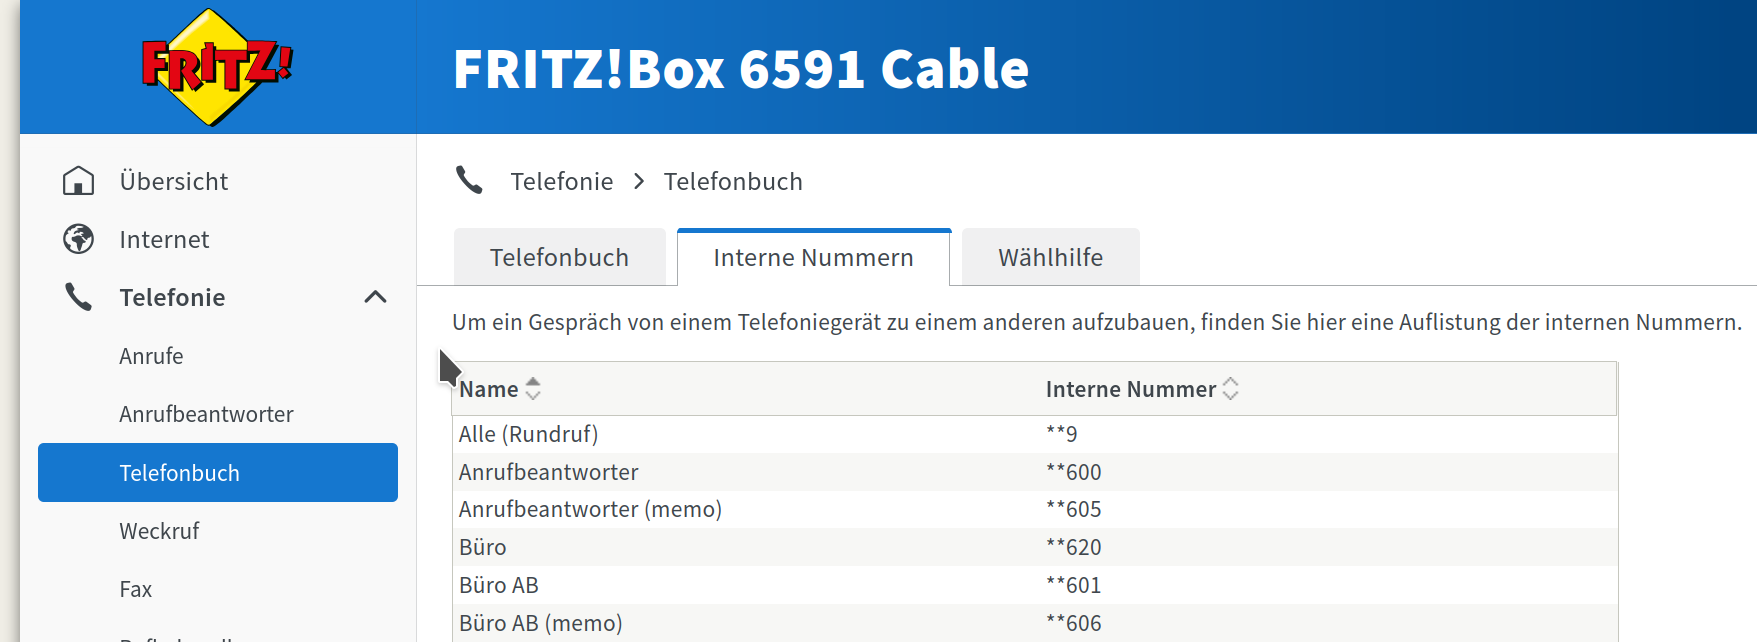Click the Übersicht house icon
1757x642 pixels.
(78, 181)
